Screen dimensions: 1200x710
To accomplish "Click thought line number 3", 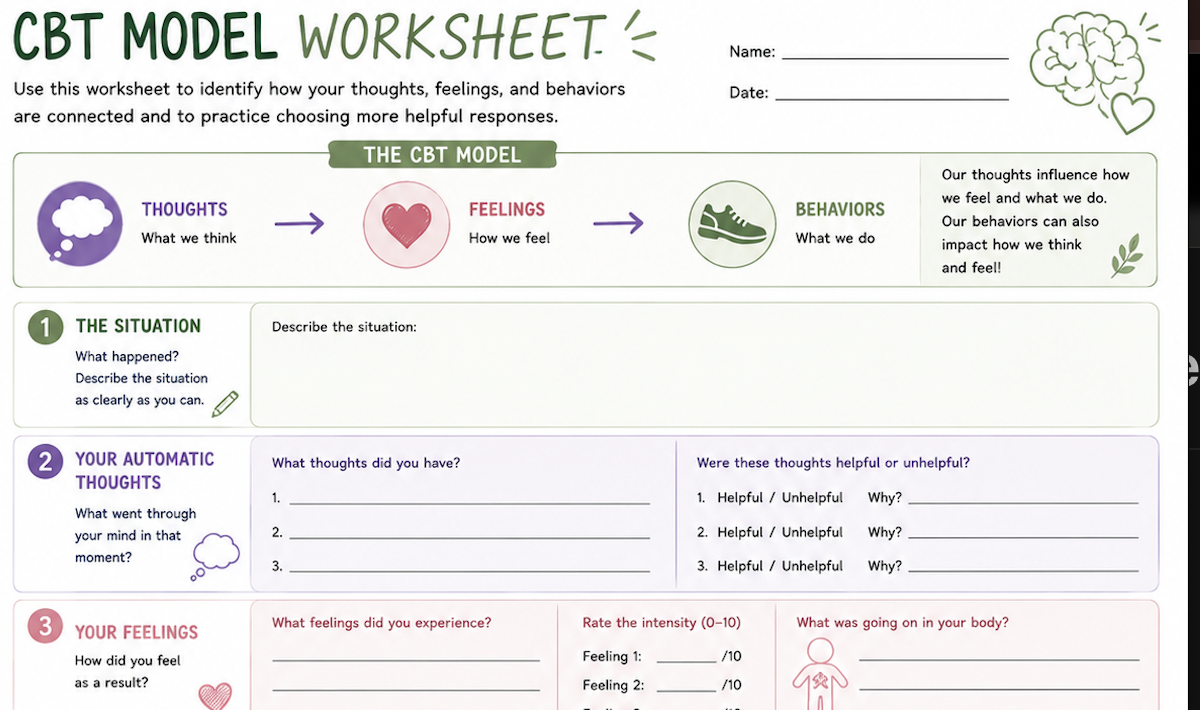I will click(469, 571).
